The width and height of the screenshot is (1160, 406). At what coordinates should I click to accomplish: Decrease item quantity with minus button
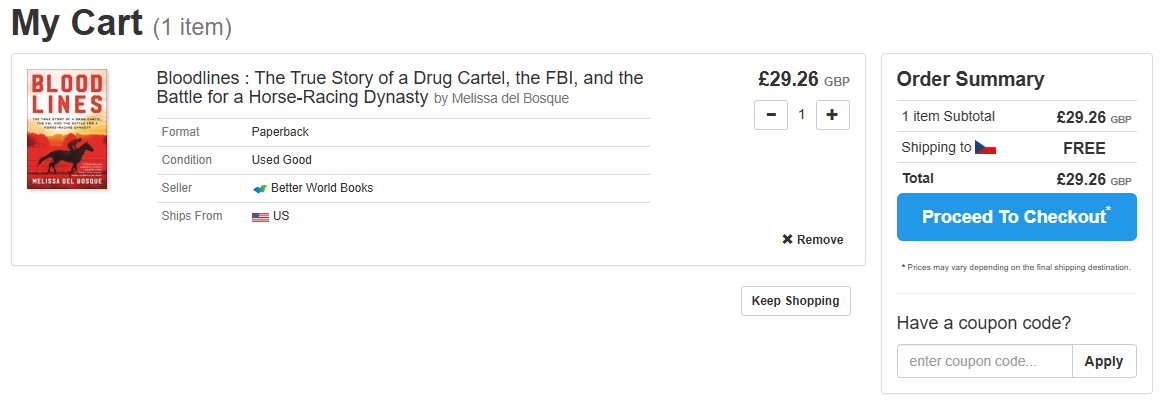click(x=770, y=115)
